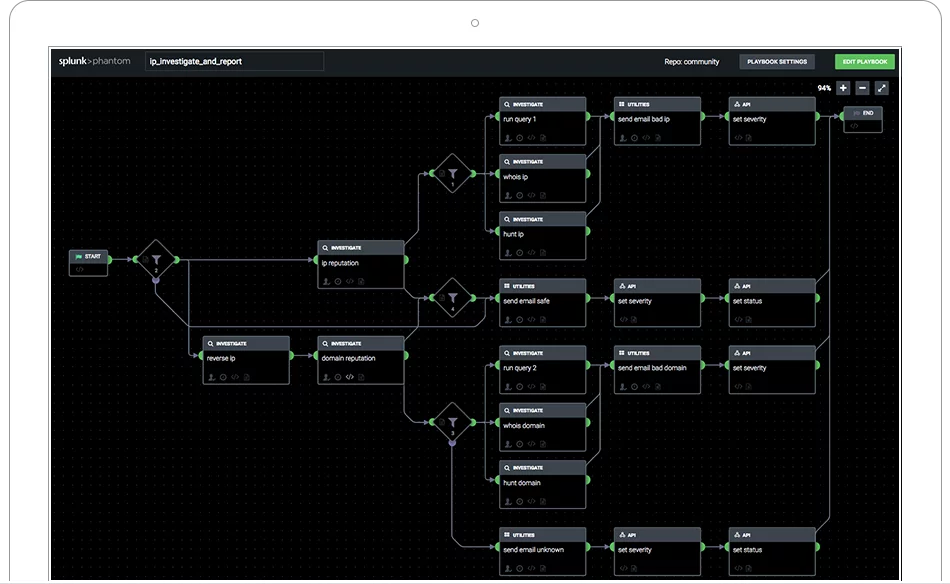Click the user icon on run query 1 block
Screen dimensions: 950x584
(508, 139)
